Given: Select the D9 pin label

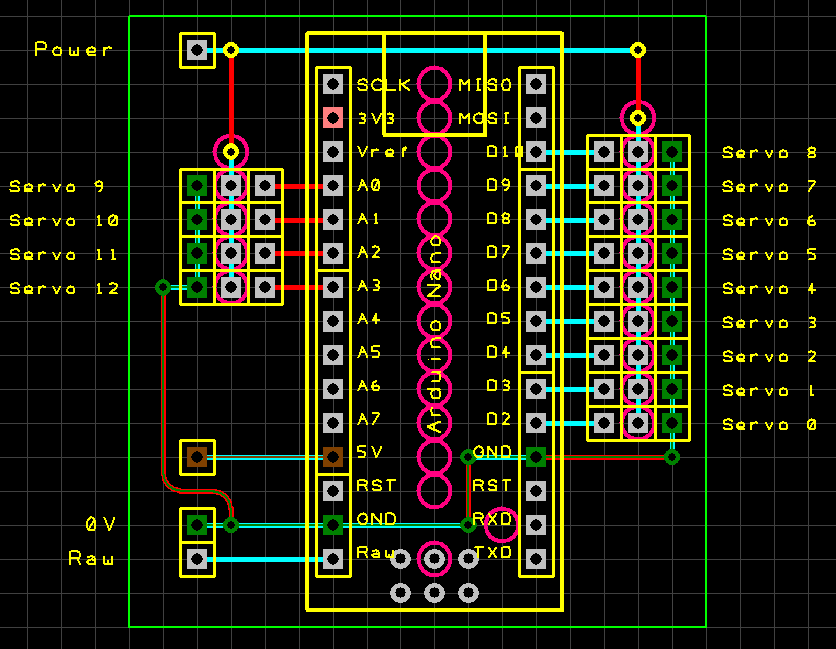Looking at the screenshot, I should 499,186.
